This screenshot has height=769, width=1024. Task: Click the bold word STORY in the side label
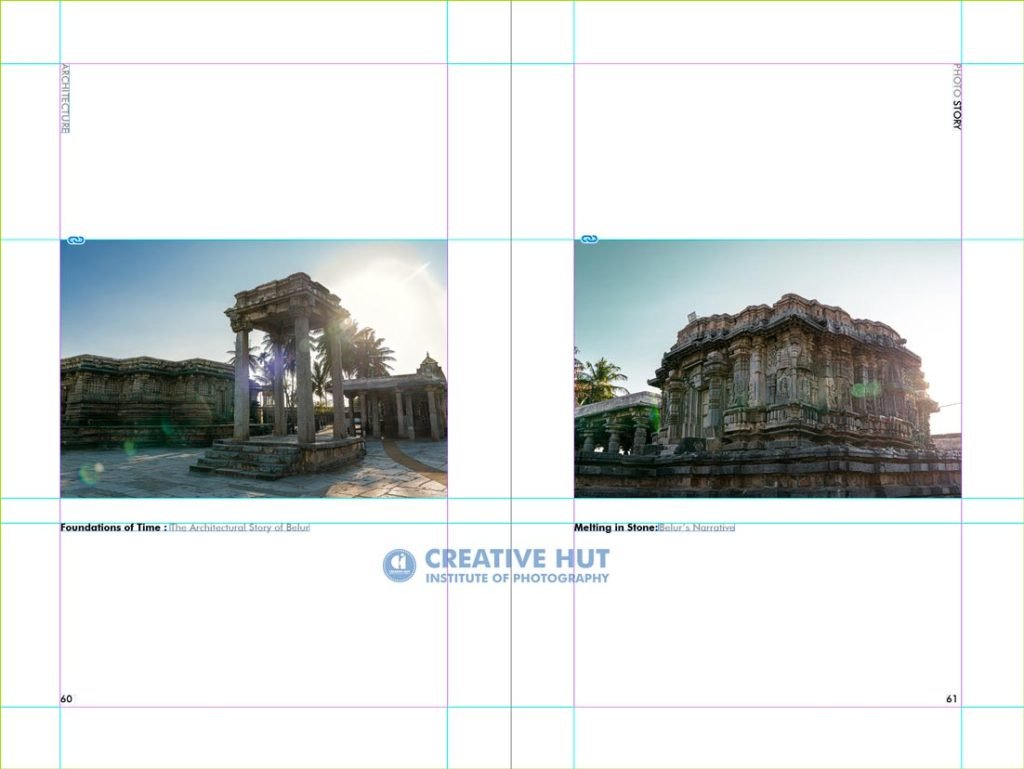pyautogui.click(x=957, y=115)
